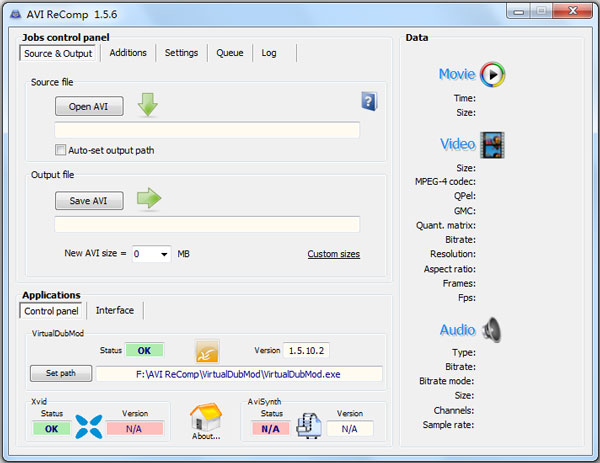The width and height of the screenshot is (600, 463).
Task: Click the Movie play icon
Action: click(x=492, y=74)
